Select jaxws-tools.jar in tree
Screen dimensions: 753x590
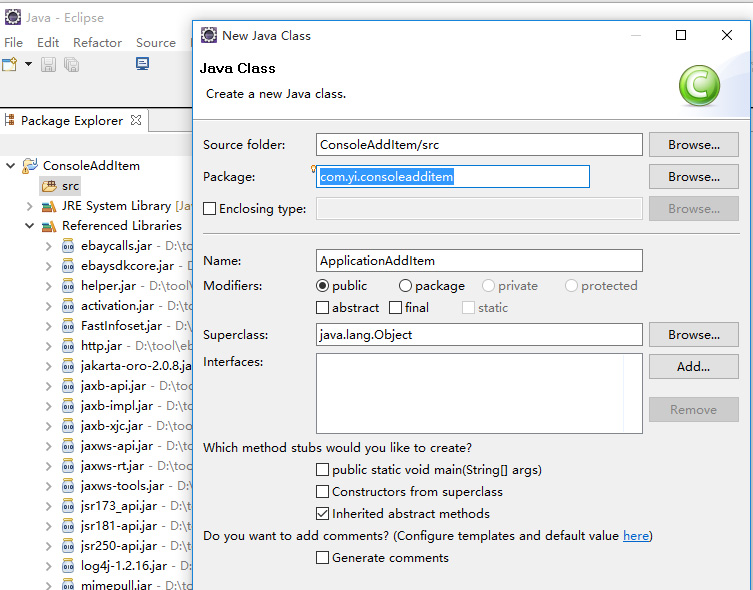[122, 486]
